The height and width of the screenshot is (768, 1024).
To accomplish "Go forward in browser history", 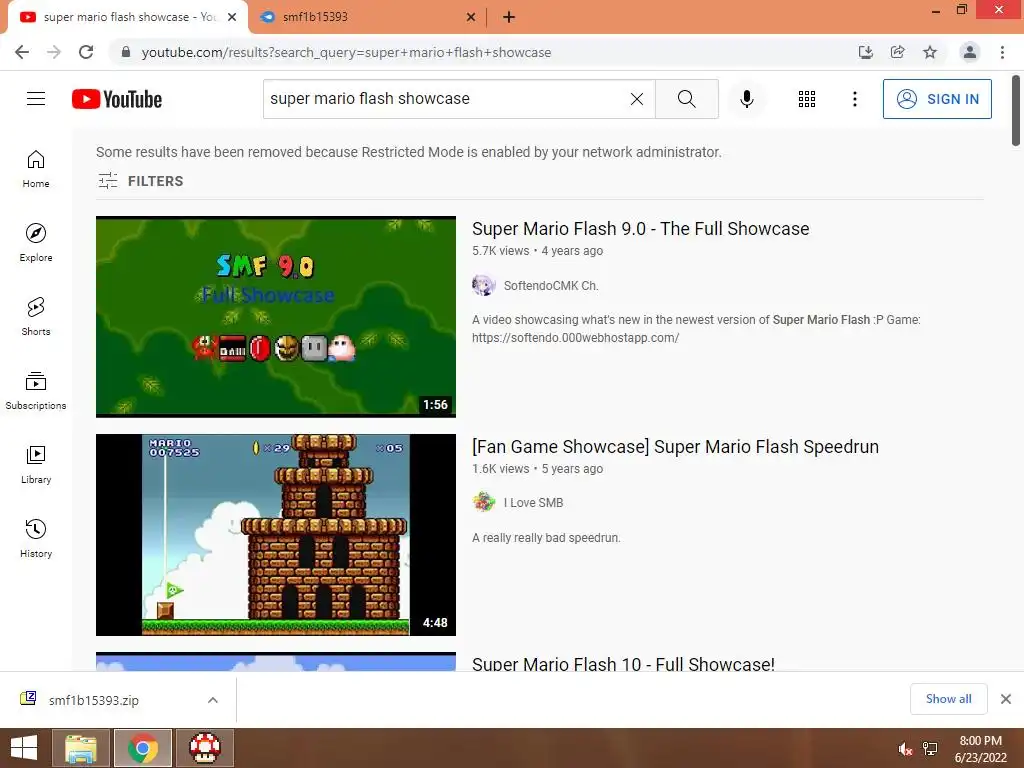I will pyautogui.click(x=54, y=52).
